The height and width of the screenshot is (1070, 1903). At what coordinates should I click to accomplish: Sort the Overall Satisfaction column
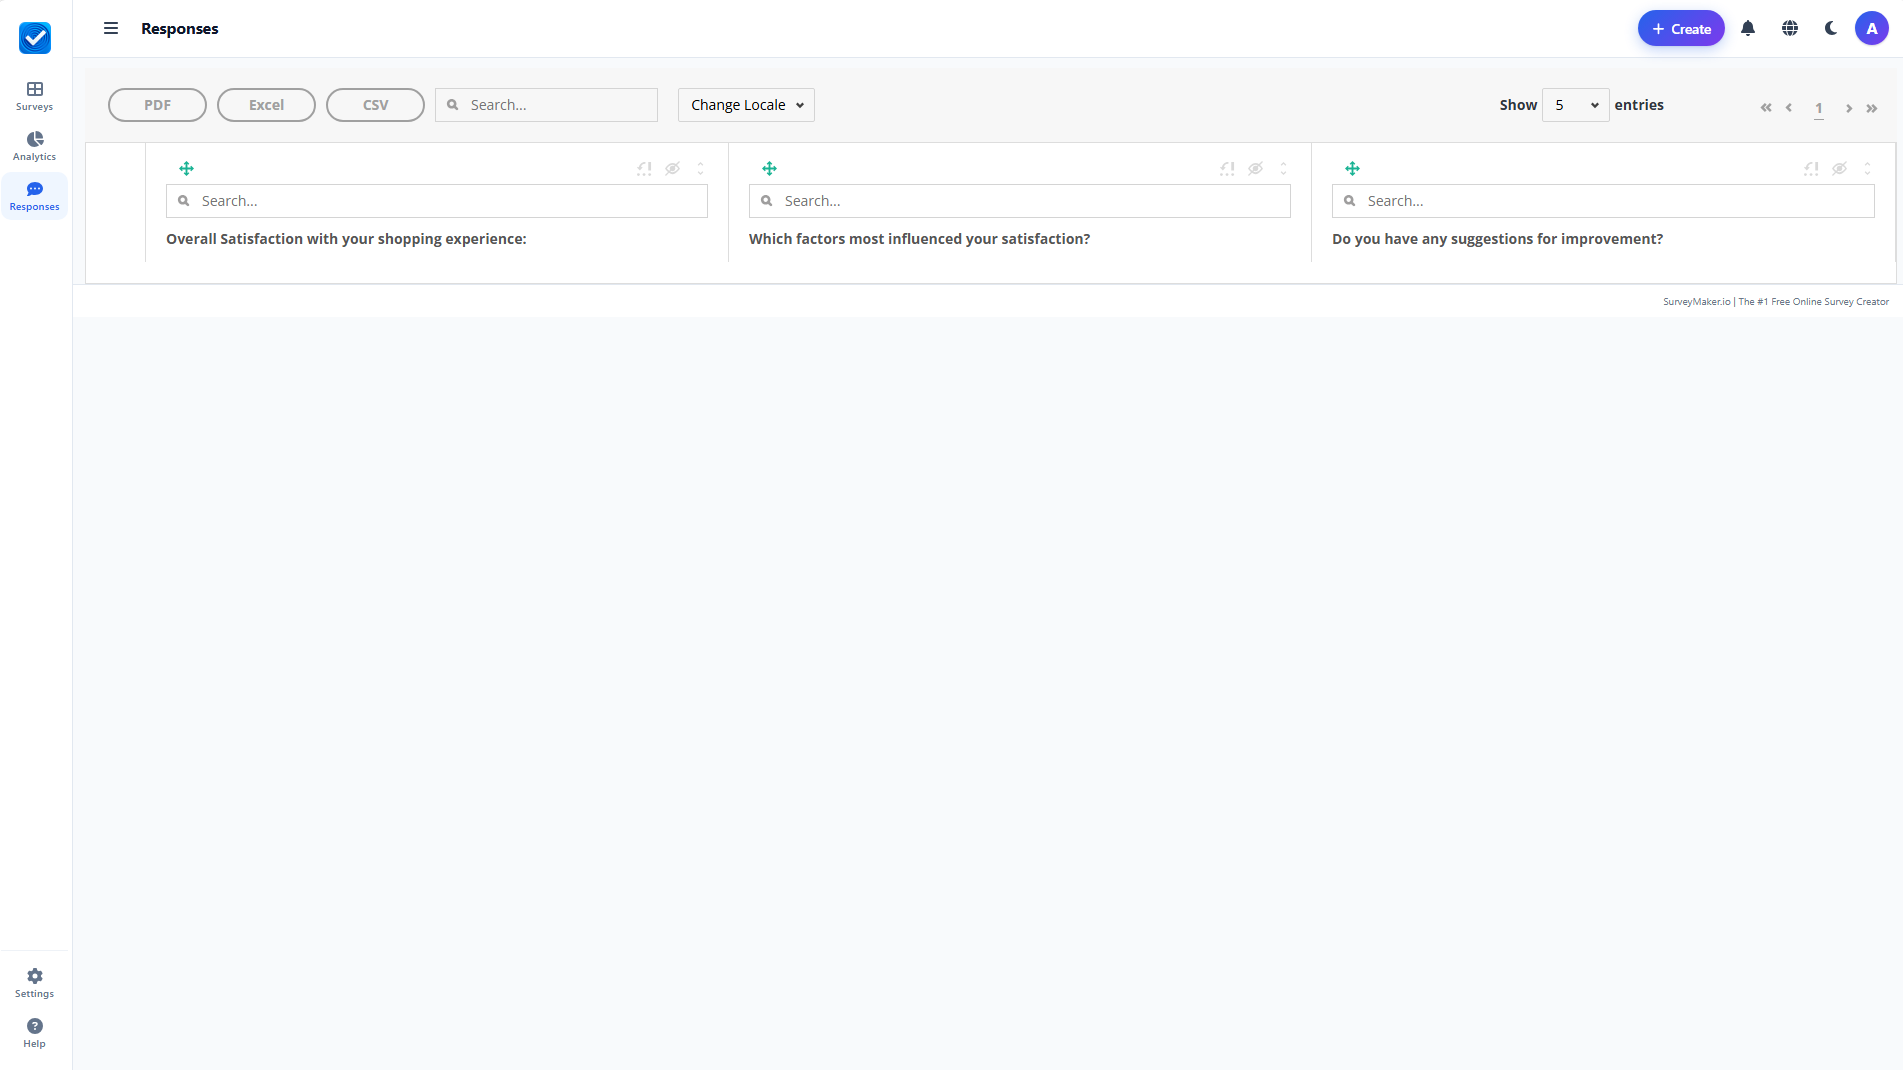pos(700,168)
